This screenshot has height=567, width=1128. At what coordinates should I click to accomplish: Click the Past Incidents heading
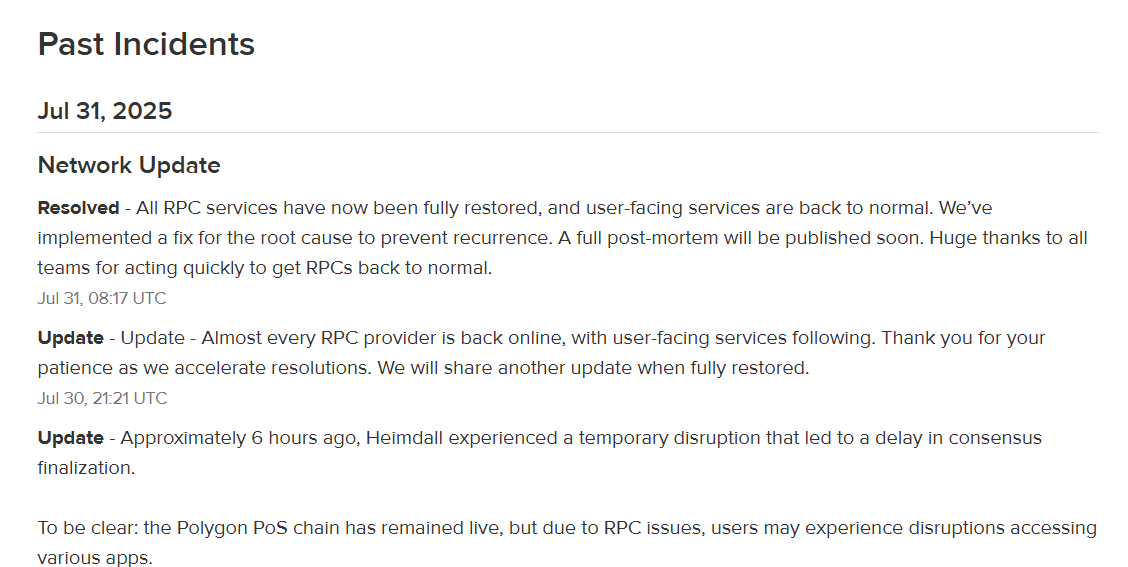pos(146,44)
